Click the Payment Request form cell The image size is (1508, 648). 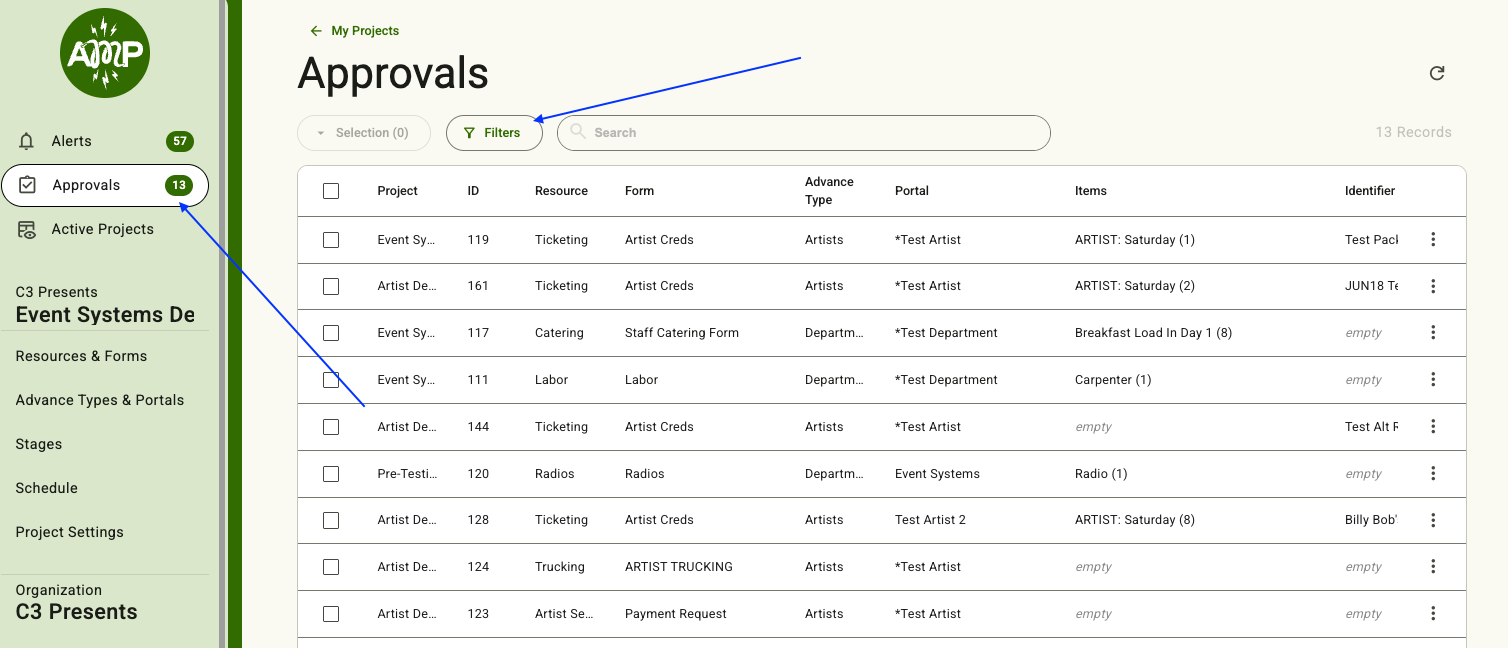click(676, 614)
